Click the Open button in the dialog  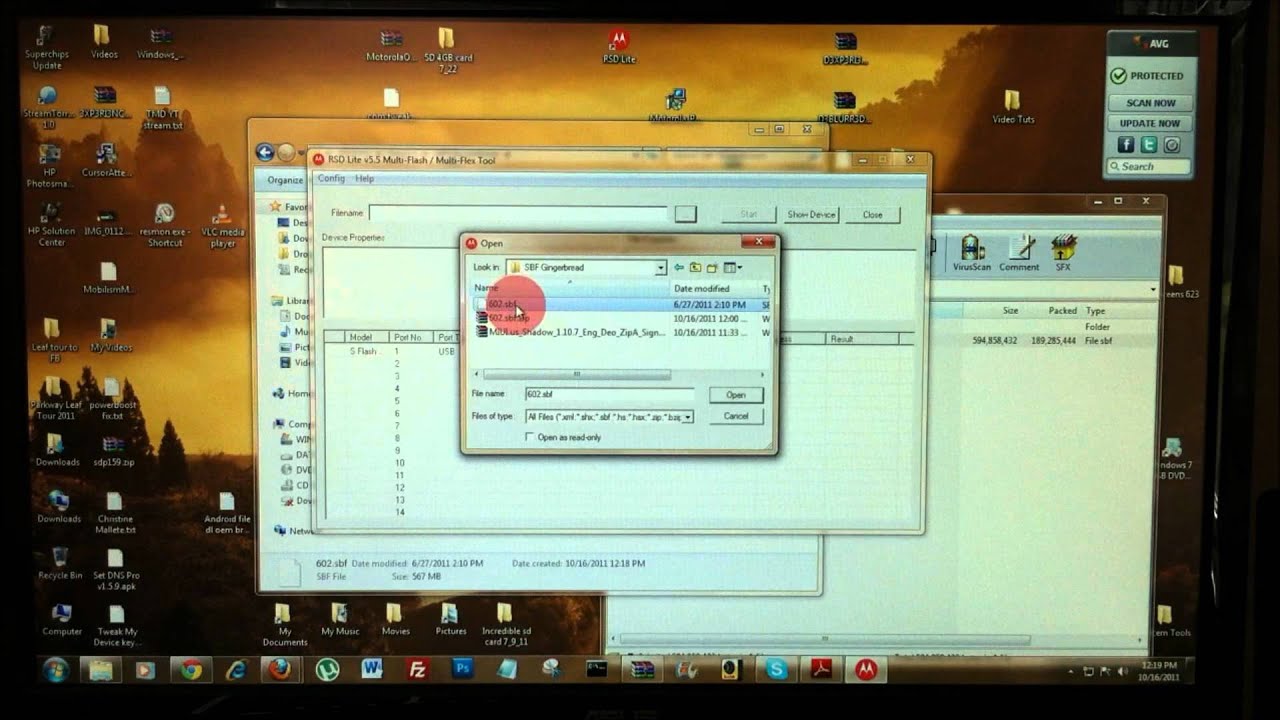736,395
